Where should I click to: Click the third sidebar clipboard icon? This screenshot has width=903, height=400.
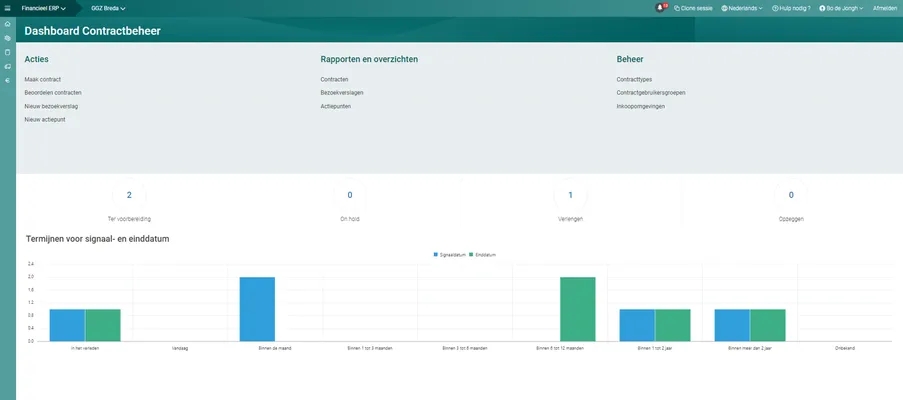8,52
